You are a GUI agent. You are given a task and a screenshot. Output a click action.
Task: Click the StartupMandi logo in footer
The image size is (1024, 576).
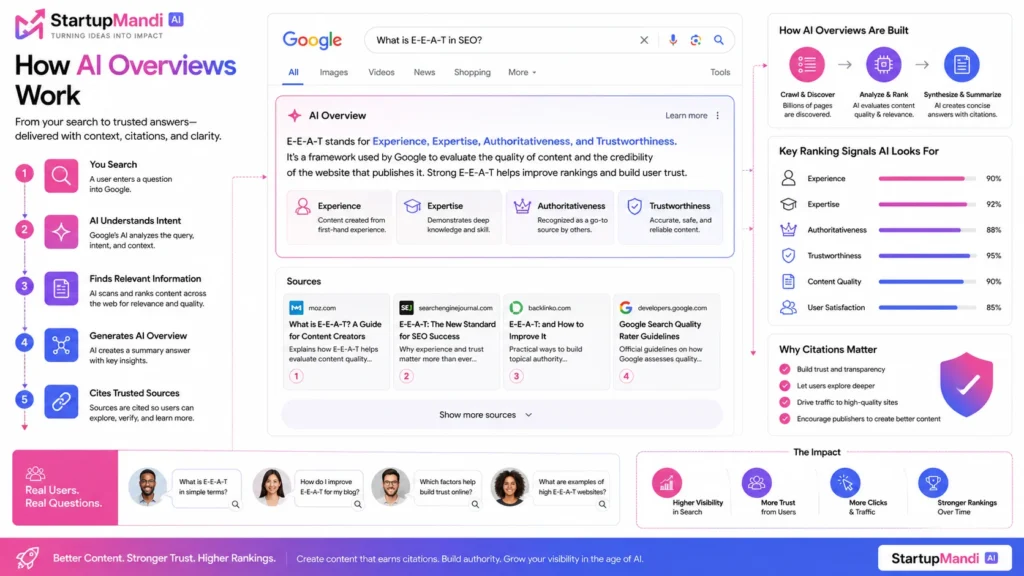coord(944,558)
